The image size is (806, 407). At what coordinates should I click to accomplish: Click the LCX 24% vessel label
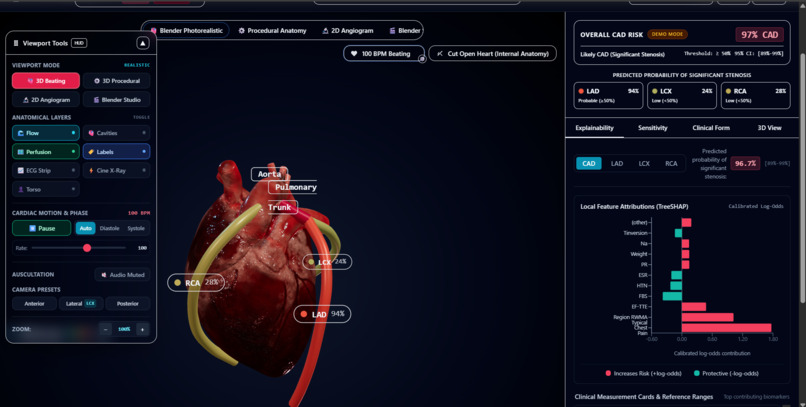tap(327, 262)
